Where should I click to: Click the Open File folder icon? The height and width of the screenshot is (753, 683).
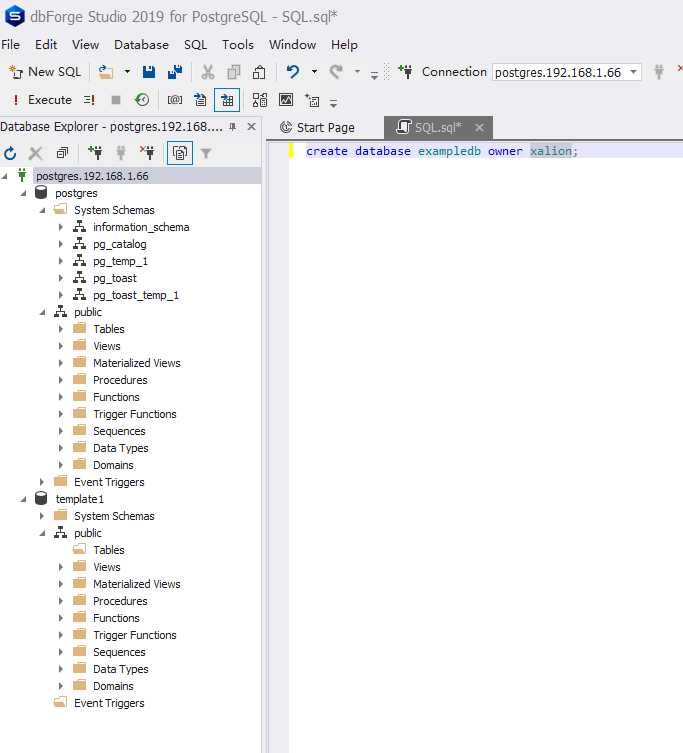[106, 72]
